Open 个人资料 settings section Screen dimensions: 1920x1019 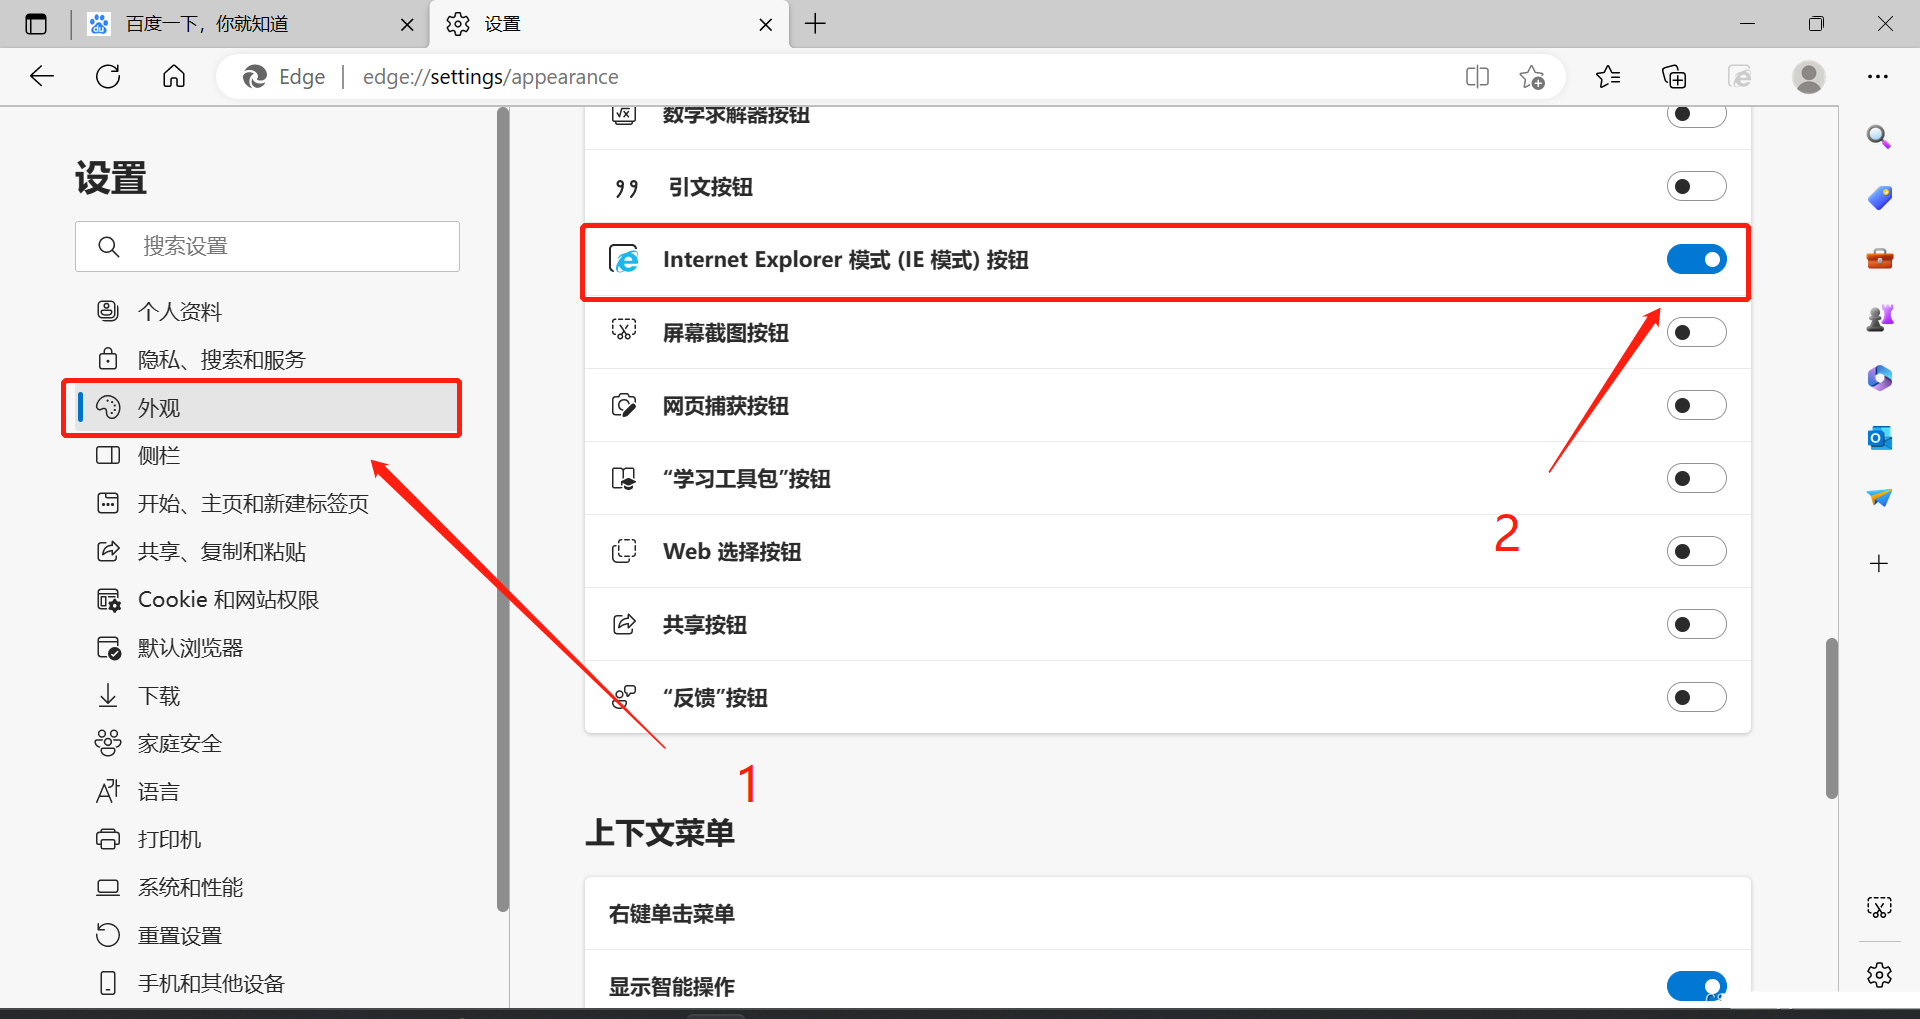coord(267,312)
